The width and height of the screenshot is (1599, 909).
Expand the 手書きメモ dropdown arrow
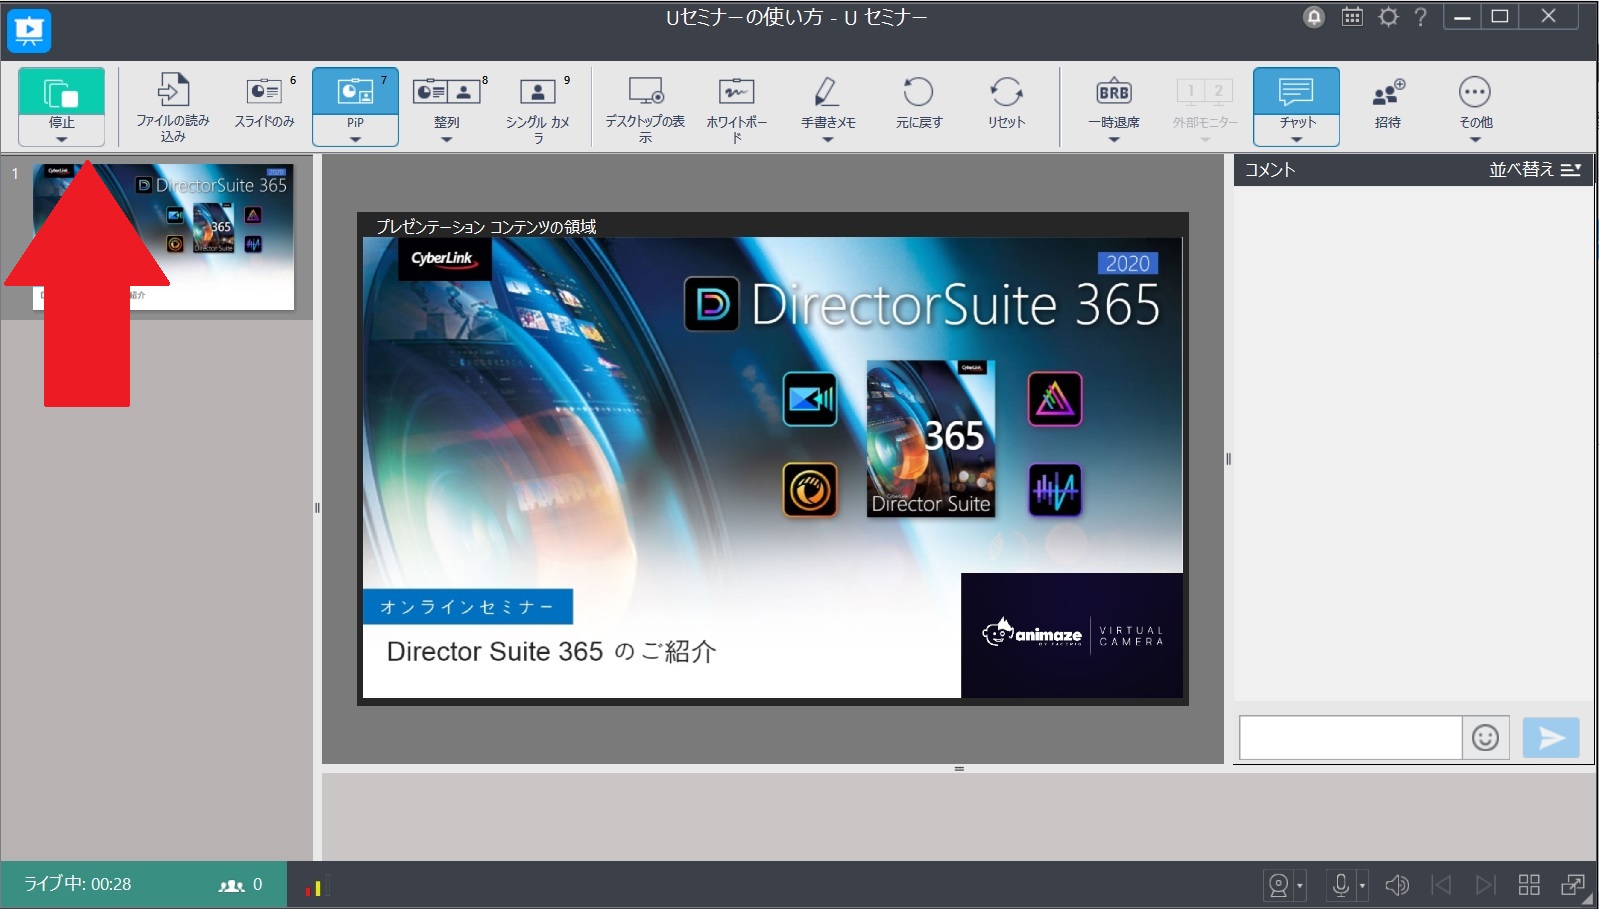828,140
